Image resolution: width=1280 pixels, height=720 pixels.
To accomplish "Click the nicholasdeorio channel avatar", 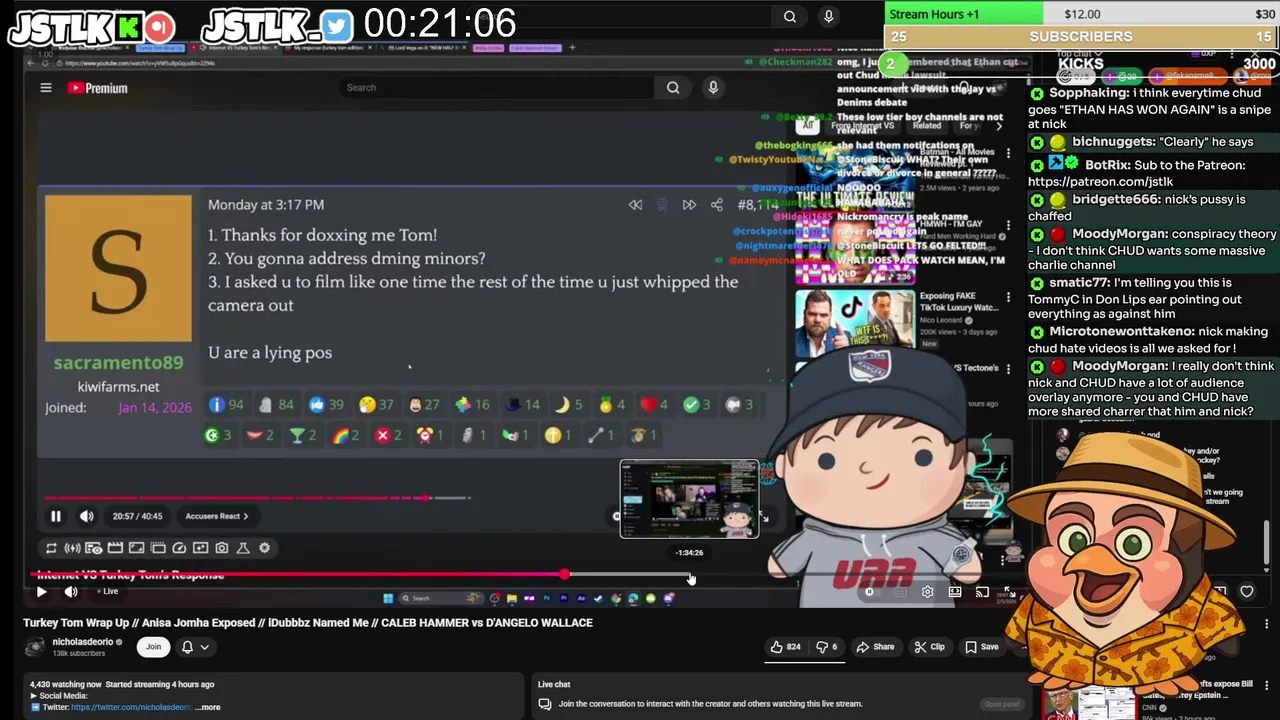I will tap(35, 647).
